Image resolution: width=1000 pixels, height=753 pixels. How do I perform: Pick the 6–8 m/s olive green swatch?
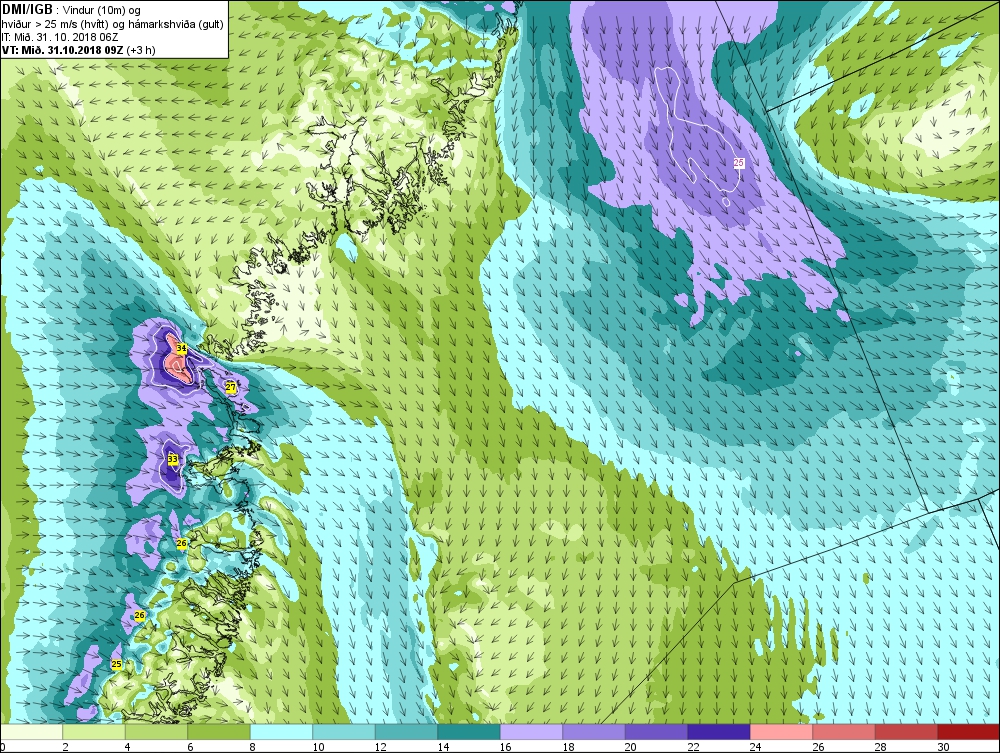click(x=219, y=732)
